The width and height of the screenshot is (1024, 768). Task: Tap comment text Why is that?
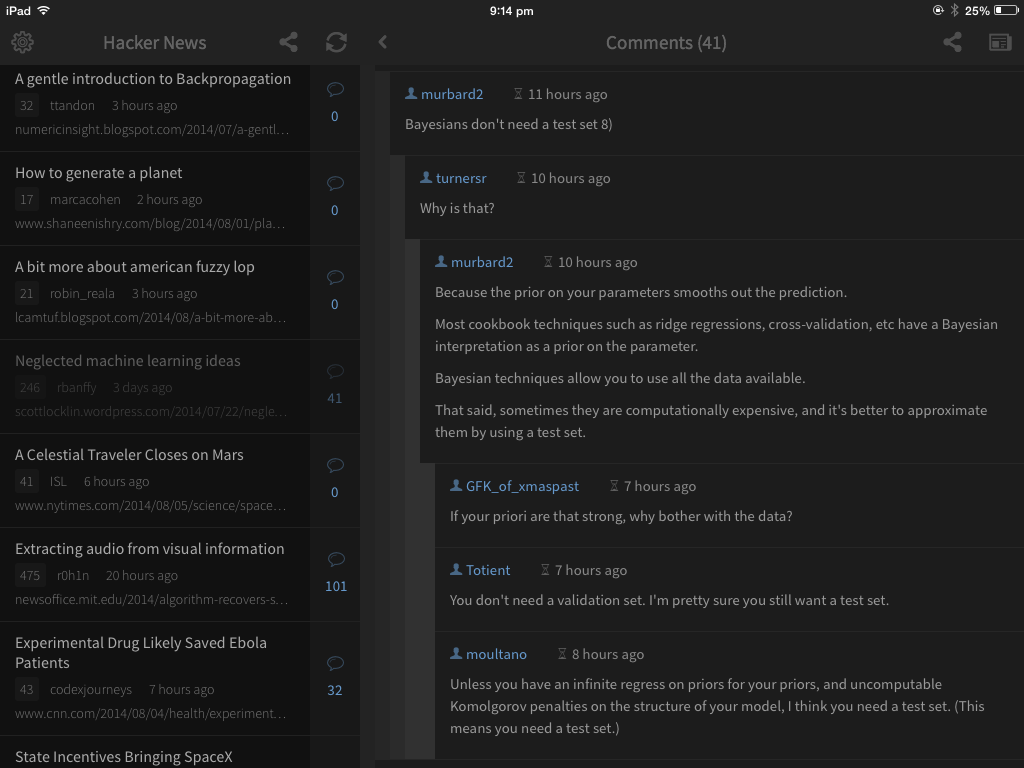pos(457,208)
